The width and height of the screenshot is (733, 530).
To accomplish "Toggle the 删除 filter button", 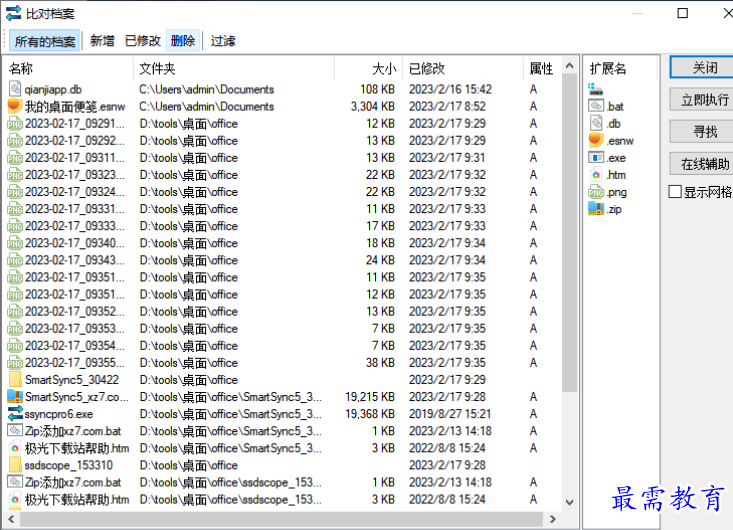I will point(183,41).
